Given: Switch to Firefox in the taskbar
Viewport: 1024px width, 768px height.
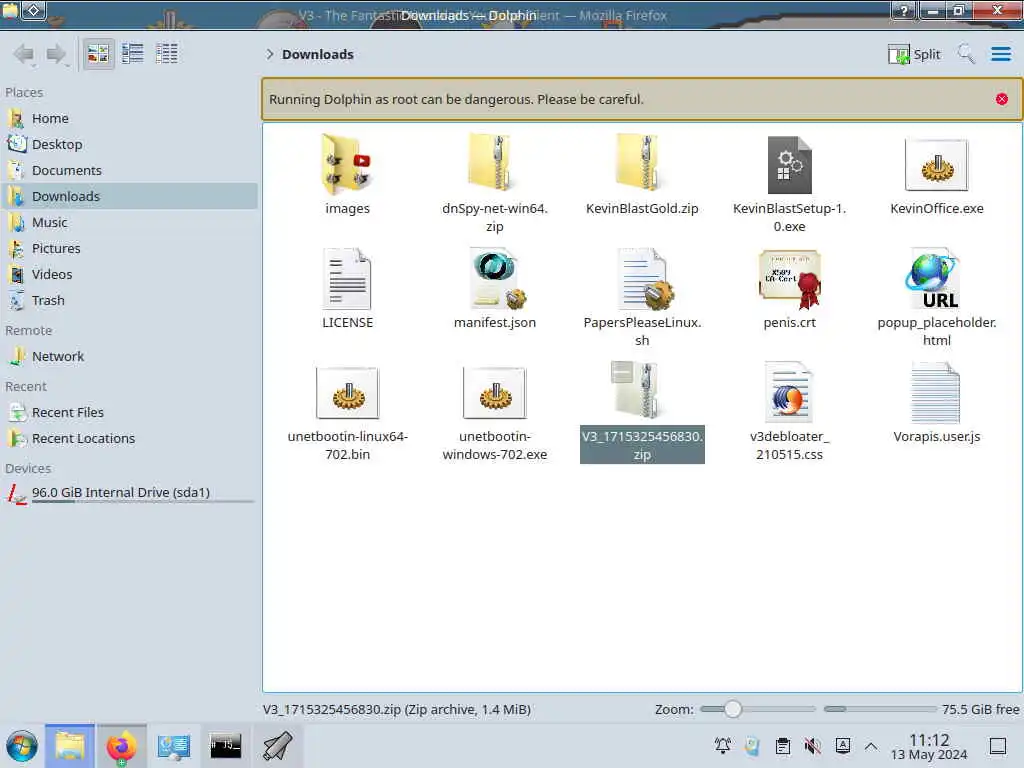Looking at the screenshot, I should coord(121,746).
